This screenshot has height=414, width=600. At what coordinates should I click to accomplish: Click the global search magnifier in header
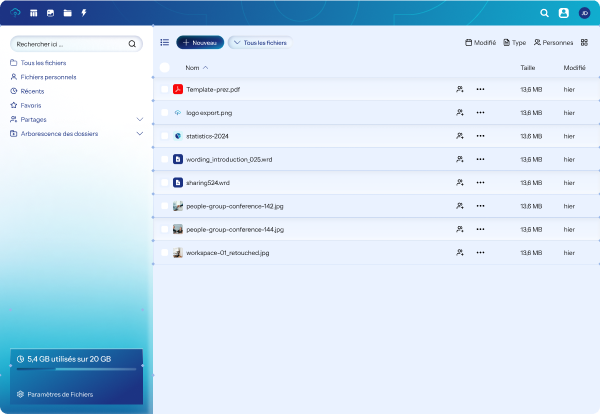coord(544,13)
